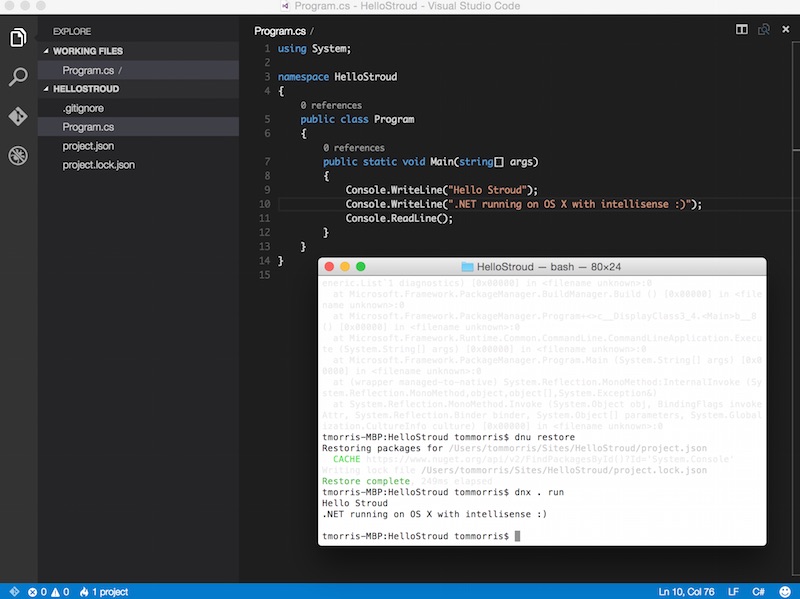The width and height of the screenshot is (800, 599).
Task: Change the LF line ending setting
Action: 733,592
